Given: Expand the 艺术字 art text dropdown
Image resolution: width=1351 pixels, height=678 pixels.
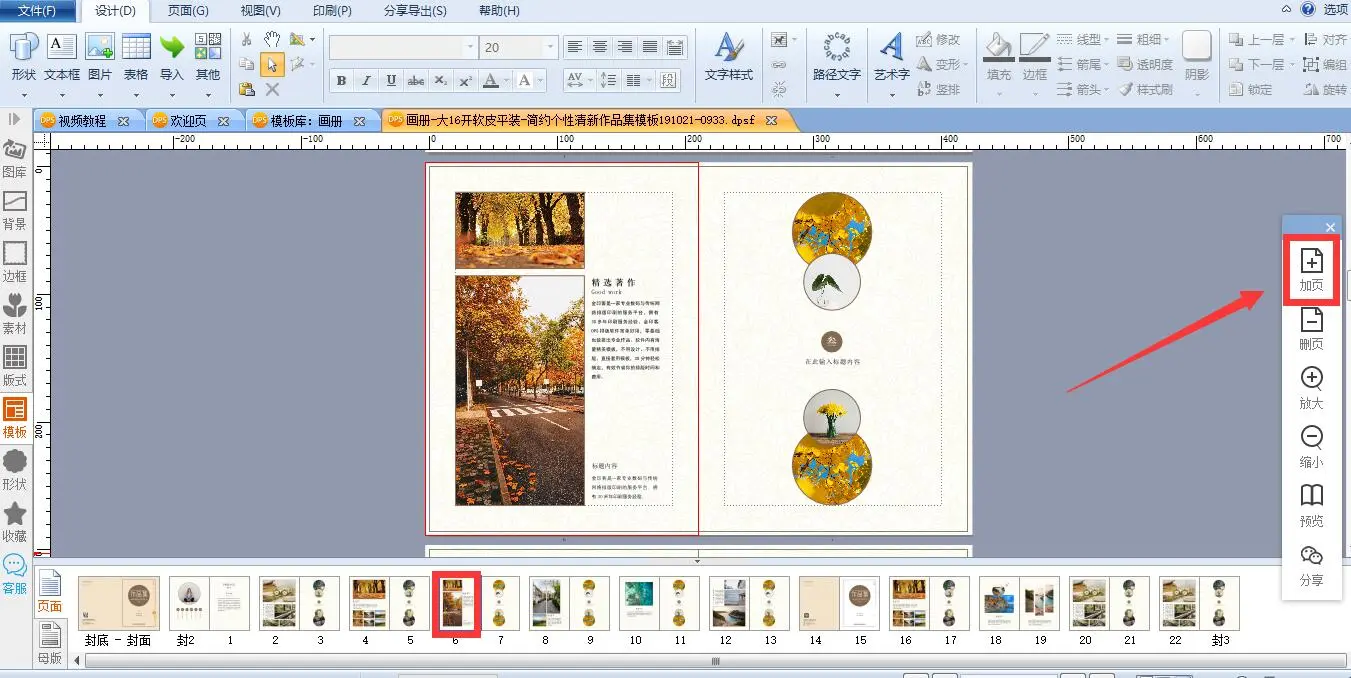Looking at the screenshot, I should (892, 94).
